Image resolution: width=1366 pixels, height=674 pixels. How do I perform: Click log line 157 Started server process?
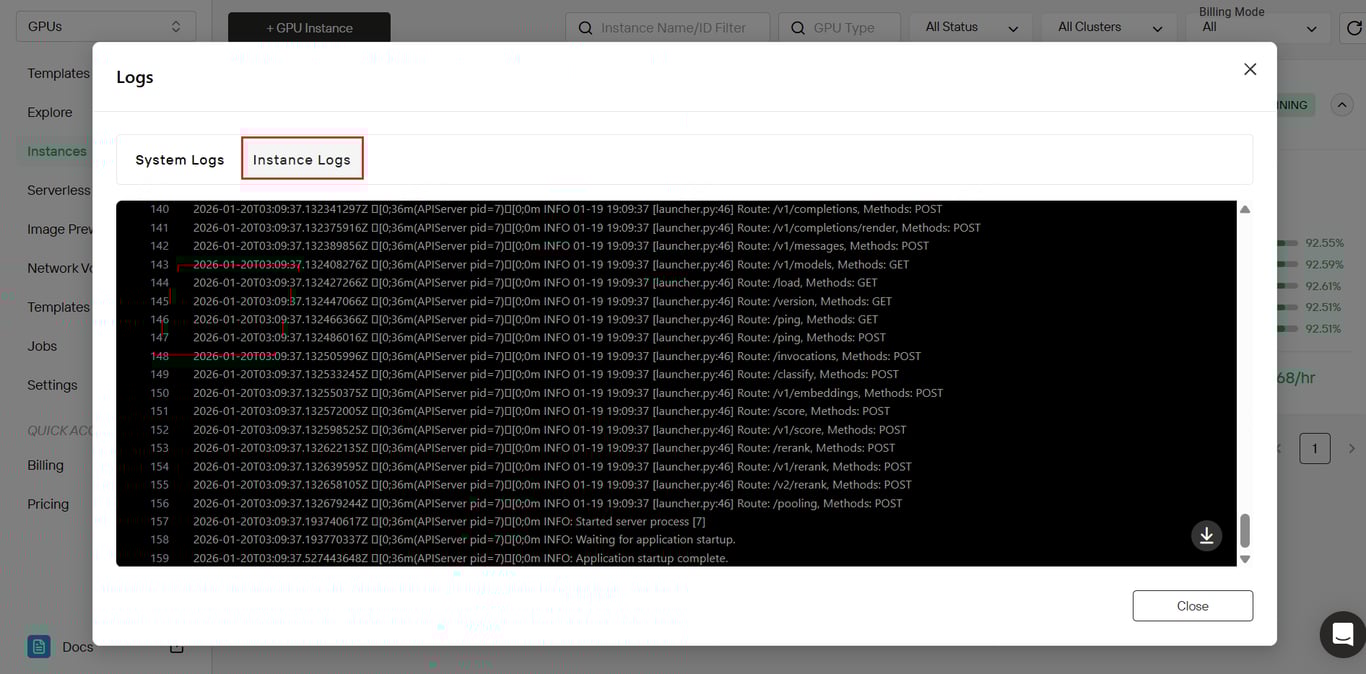click(449, 521)
